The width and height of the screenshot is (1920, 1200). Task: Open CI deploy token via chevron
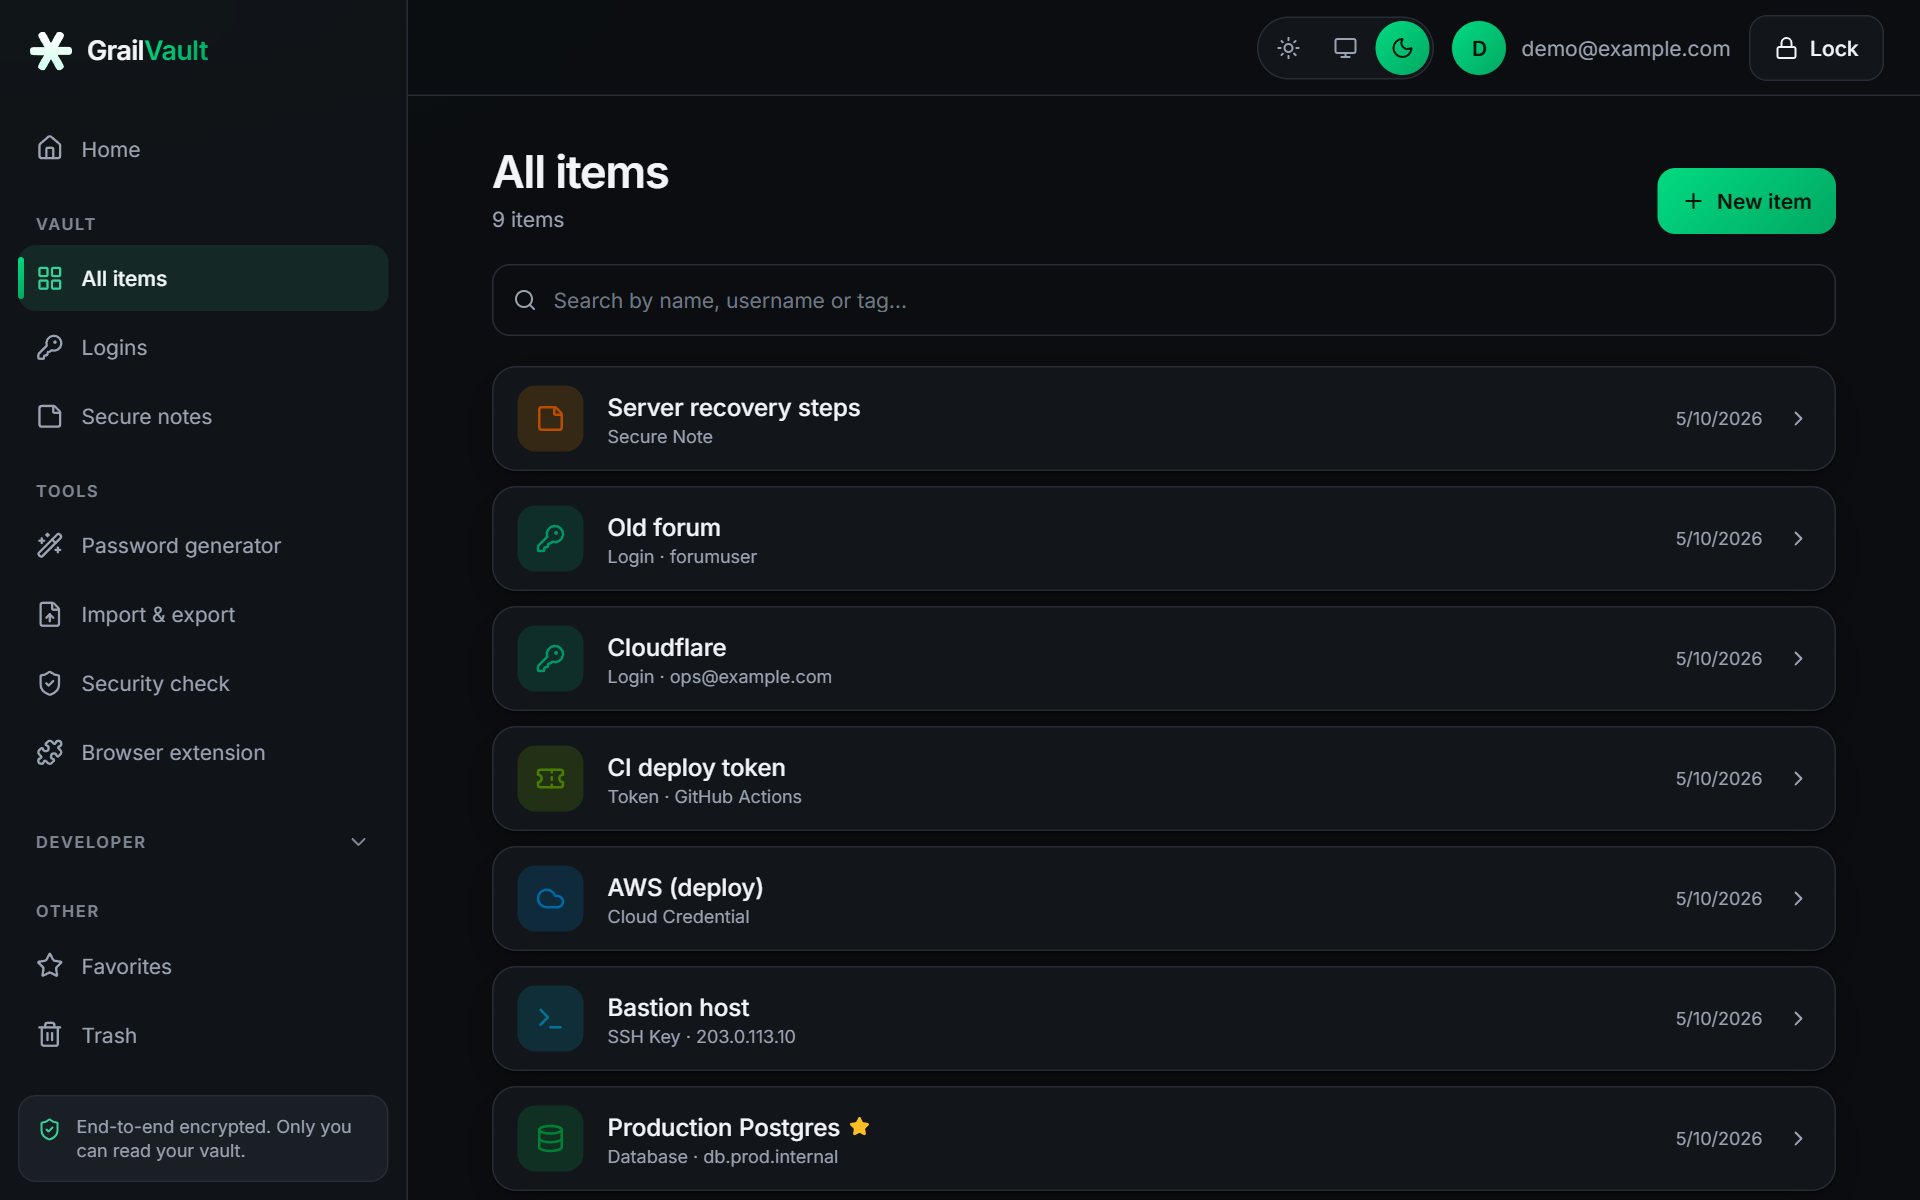point(1798,778)
